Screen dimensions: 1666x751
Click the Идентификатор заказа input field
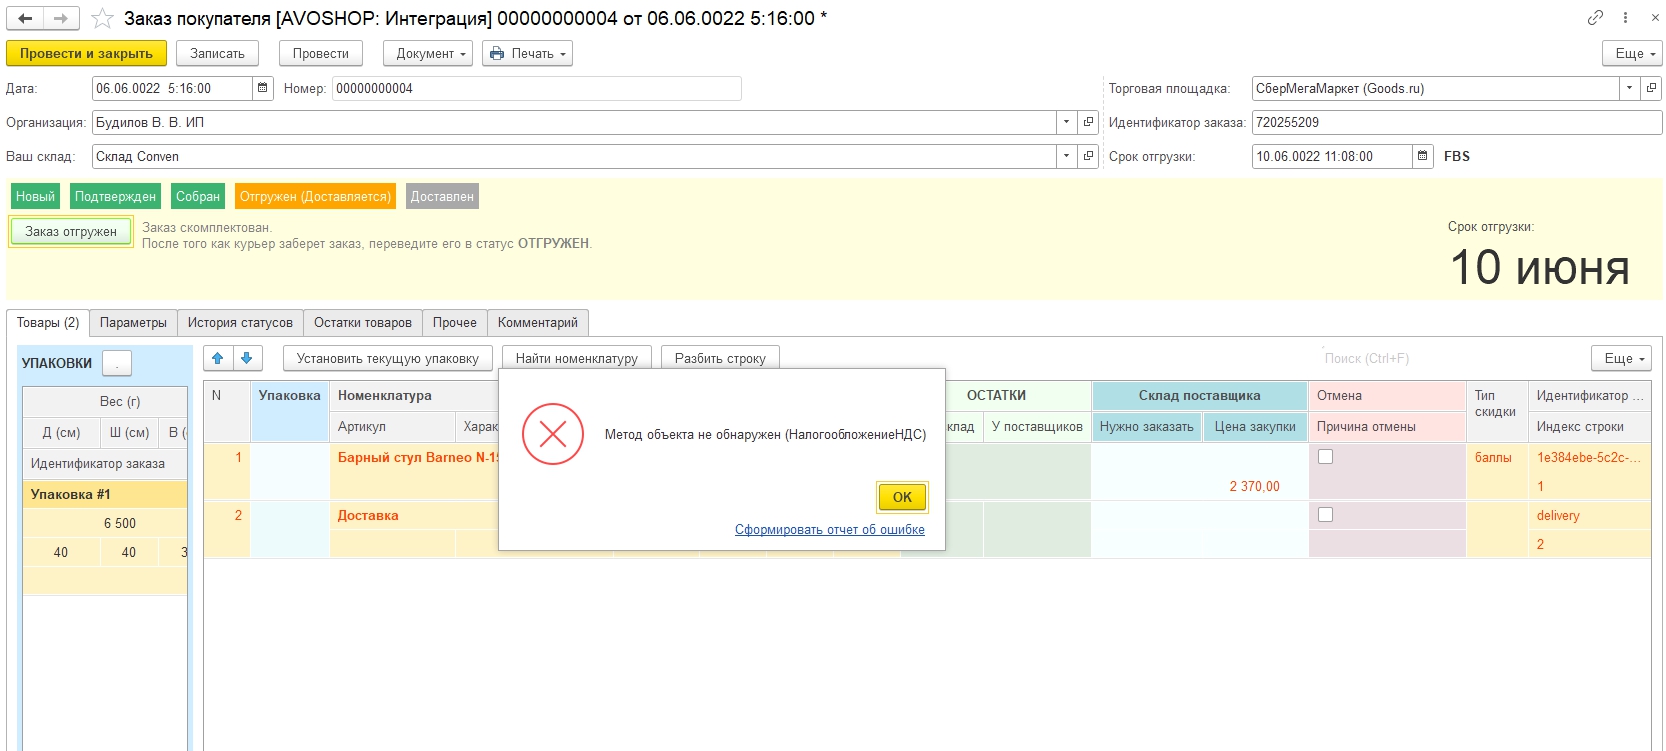[1455, 122]
